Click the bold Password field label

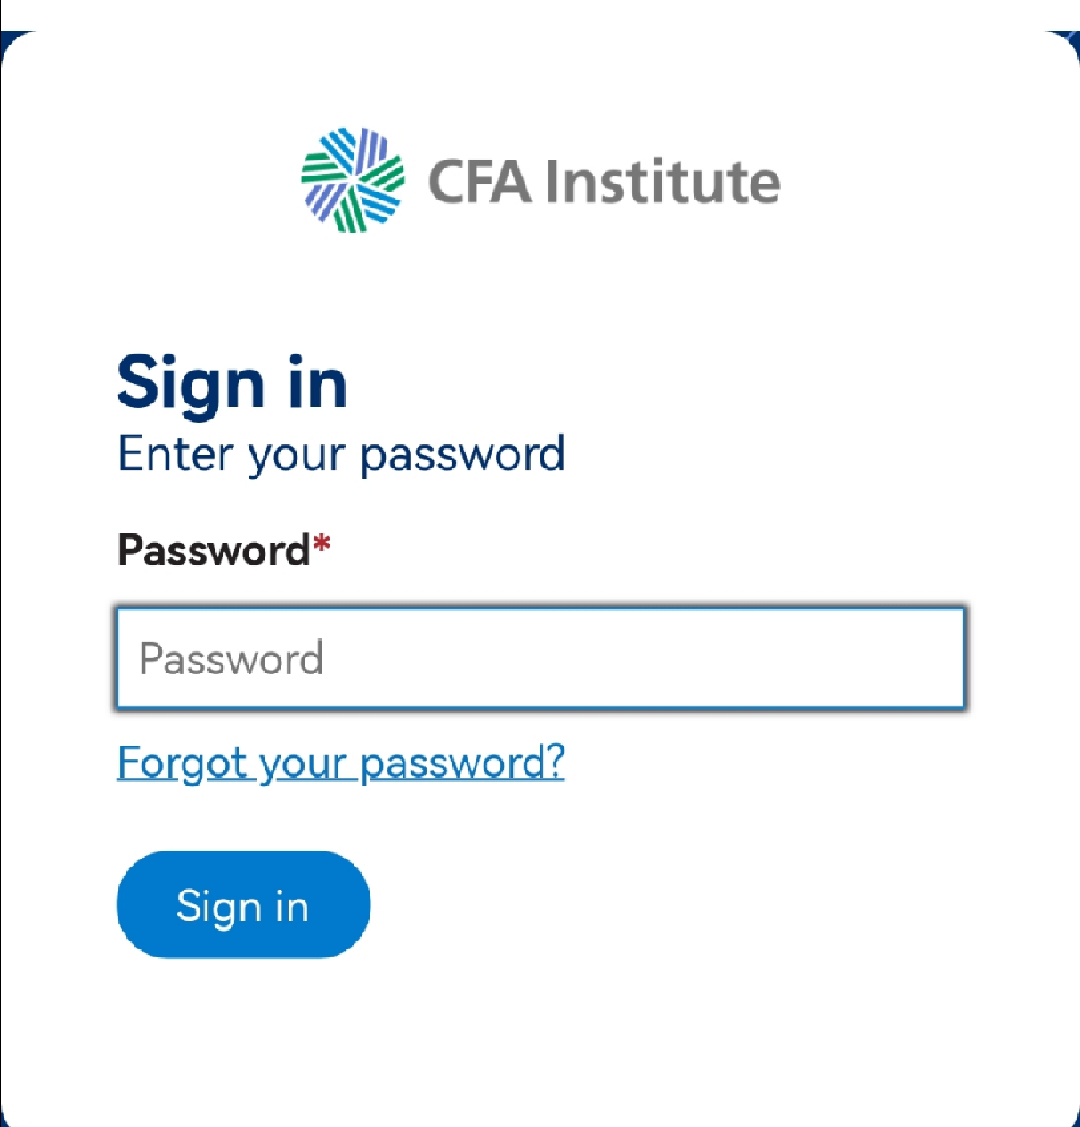[213, 550]
